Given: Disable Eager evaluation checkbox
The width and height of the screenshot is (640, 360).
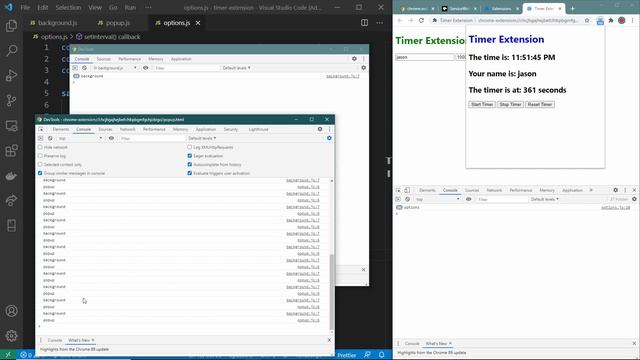Looking at the screenshot, I should [189, 156].
